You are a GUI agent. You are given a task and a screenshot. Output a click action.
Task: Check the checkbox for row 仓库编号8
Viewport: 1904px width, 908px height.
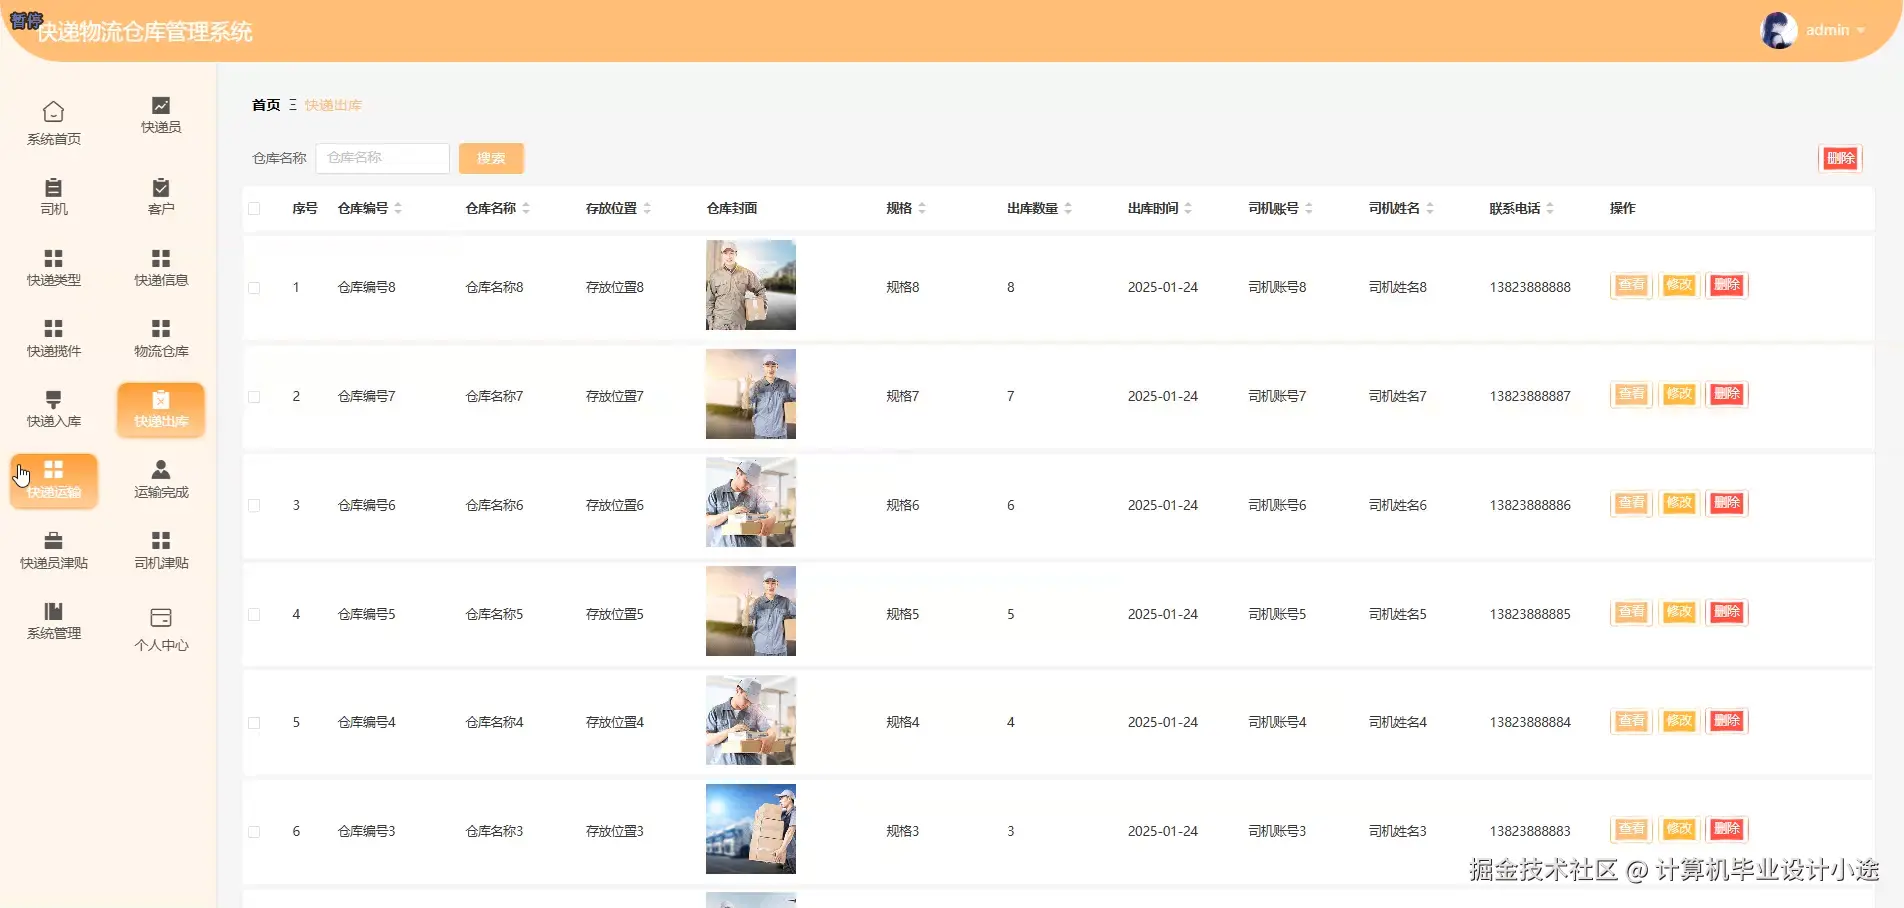(x=254, y=288)
